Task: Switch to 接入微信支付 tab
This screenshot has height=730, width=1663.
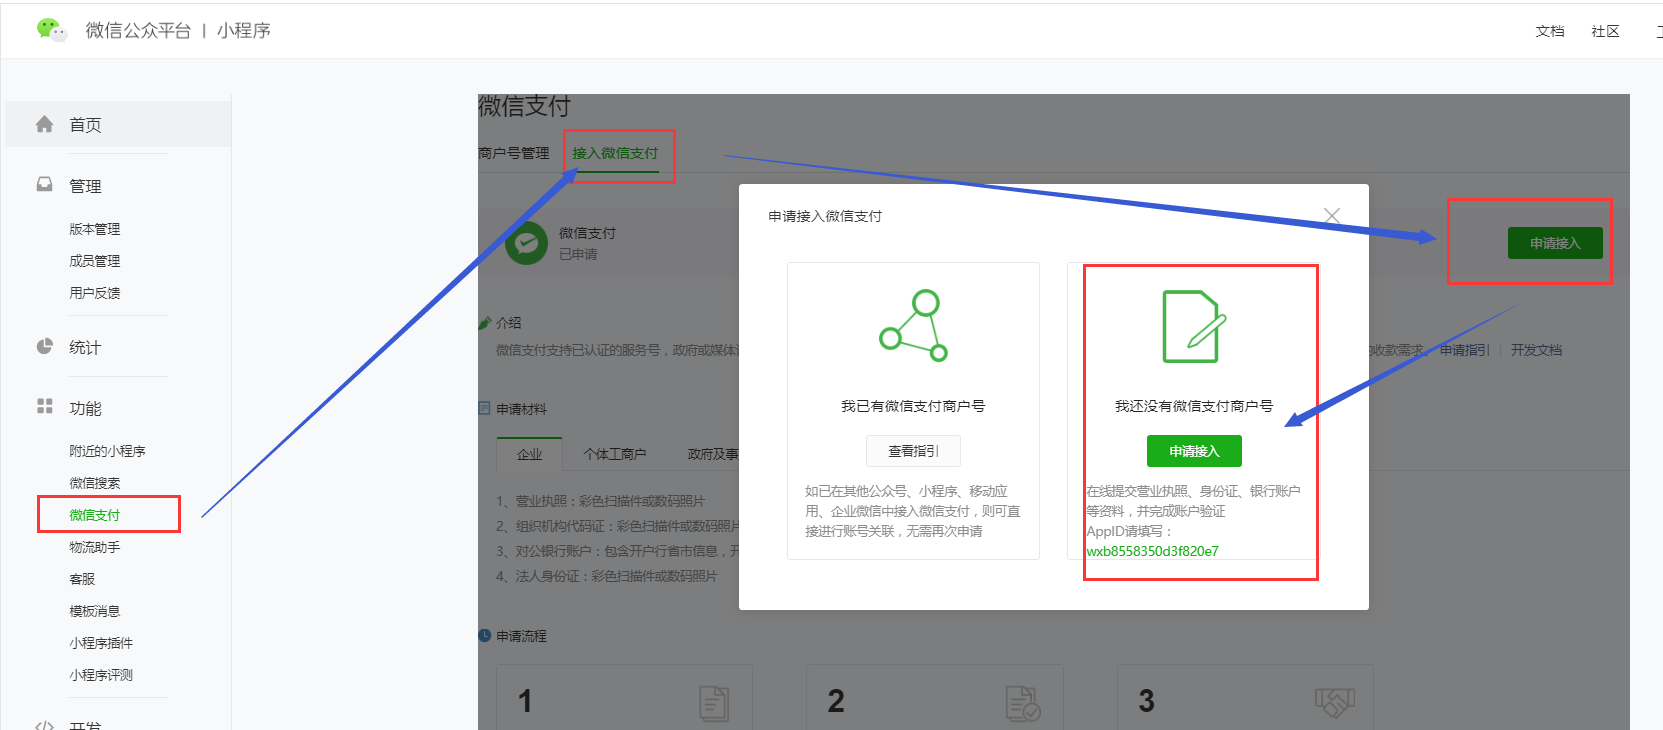Action: pyautogui.click(x=615, y=153)
